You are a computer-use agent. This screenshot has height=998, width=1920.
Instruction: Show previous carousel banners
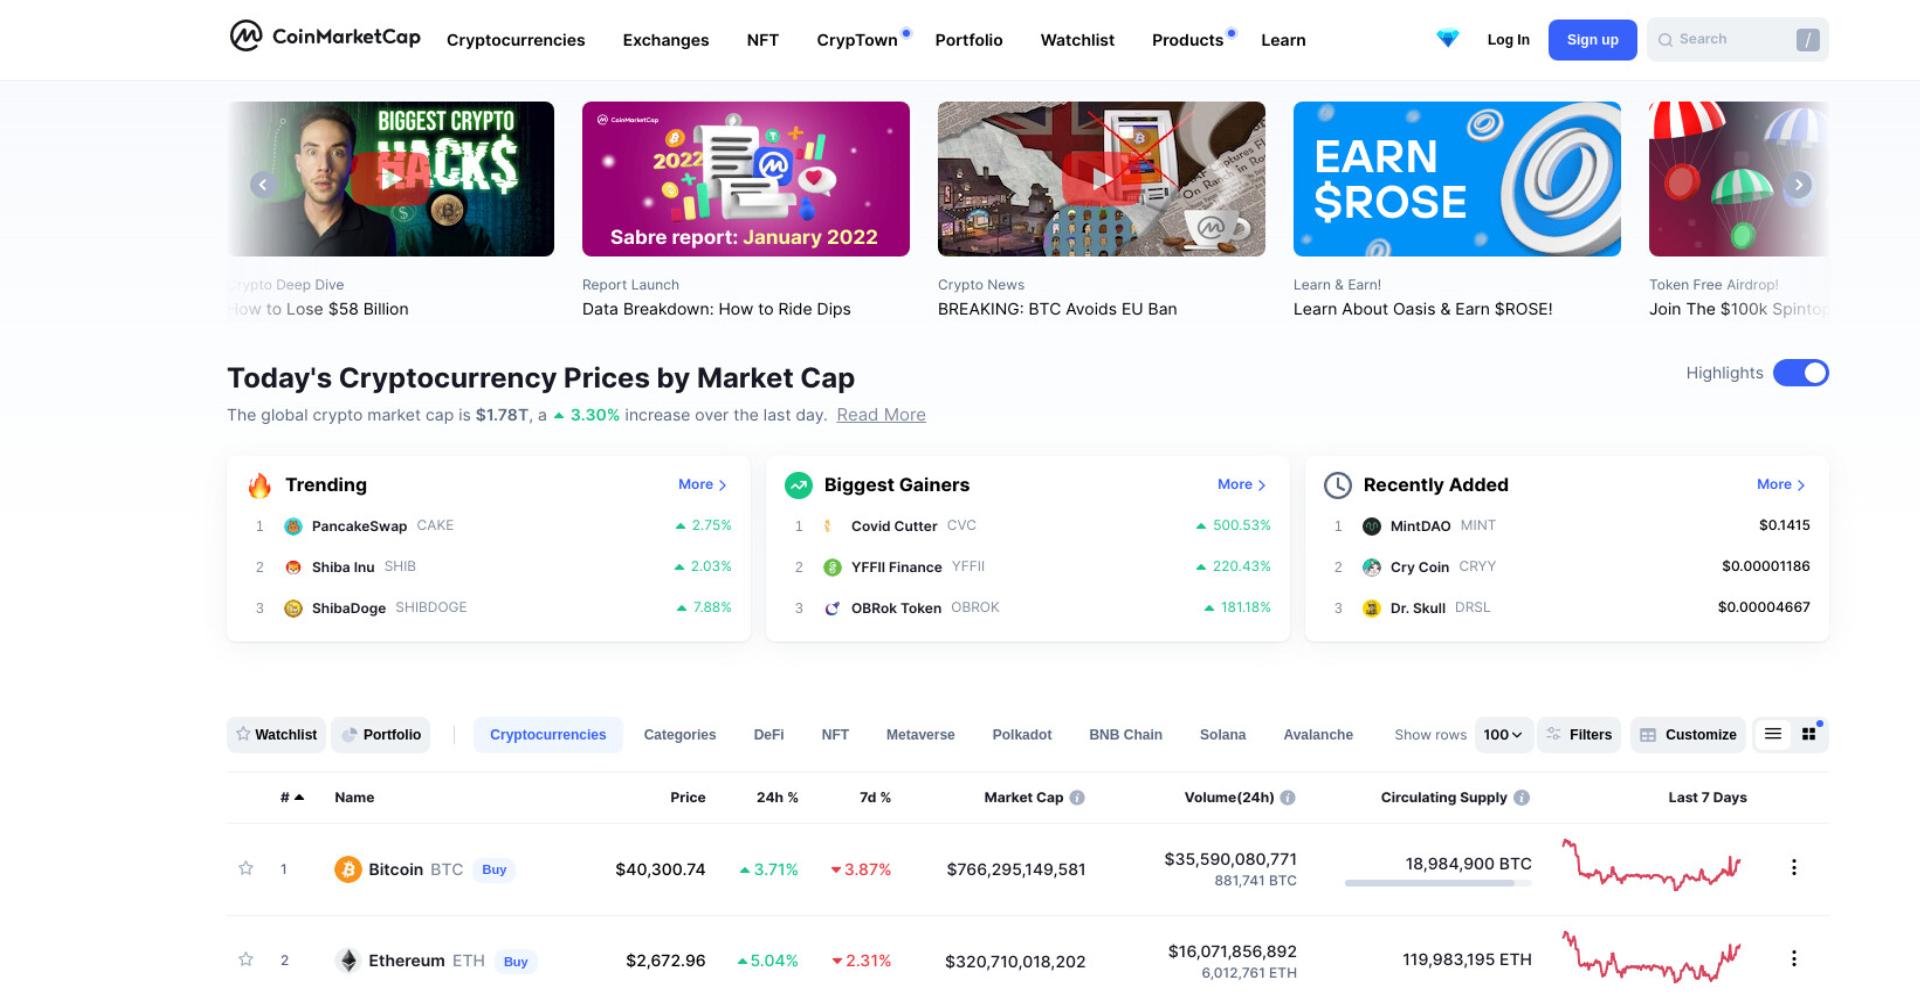coord(263,184)
